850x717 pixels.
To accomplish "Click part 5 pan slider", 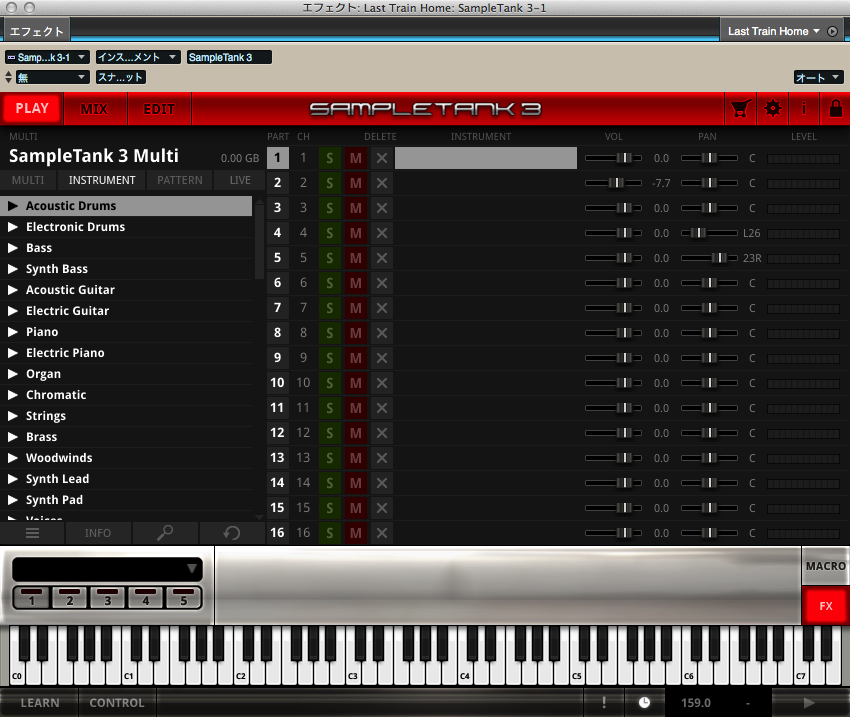I will tap(709, 258).
